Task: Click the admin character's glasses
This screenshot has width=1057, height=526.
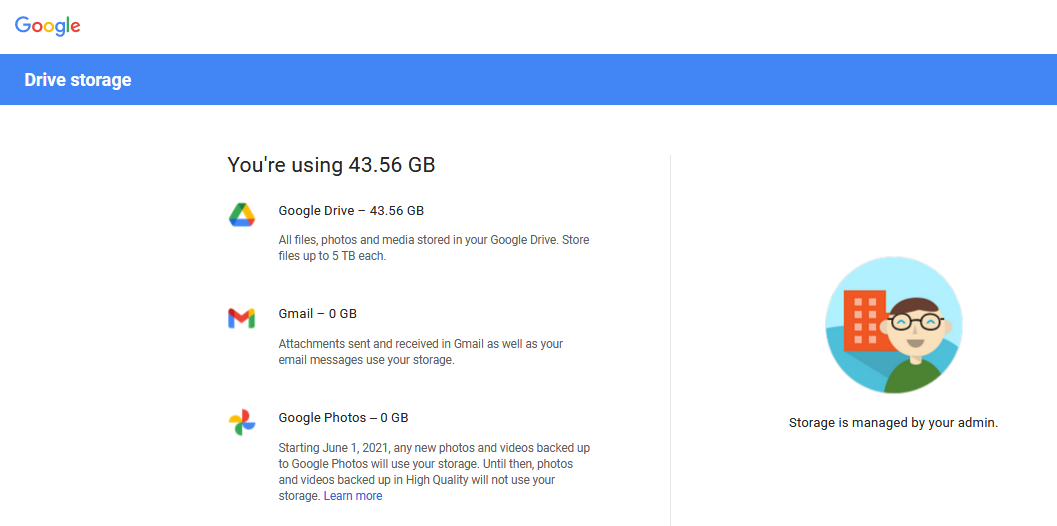Action: [x=915, y=322]
